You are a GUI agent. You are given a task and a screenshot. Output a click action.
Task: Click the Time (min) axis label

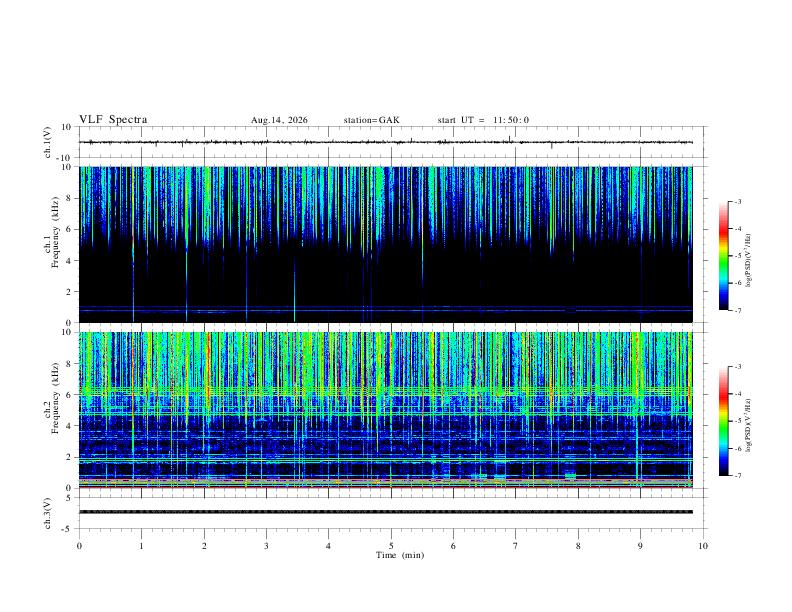(x=400, y=555)
